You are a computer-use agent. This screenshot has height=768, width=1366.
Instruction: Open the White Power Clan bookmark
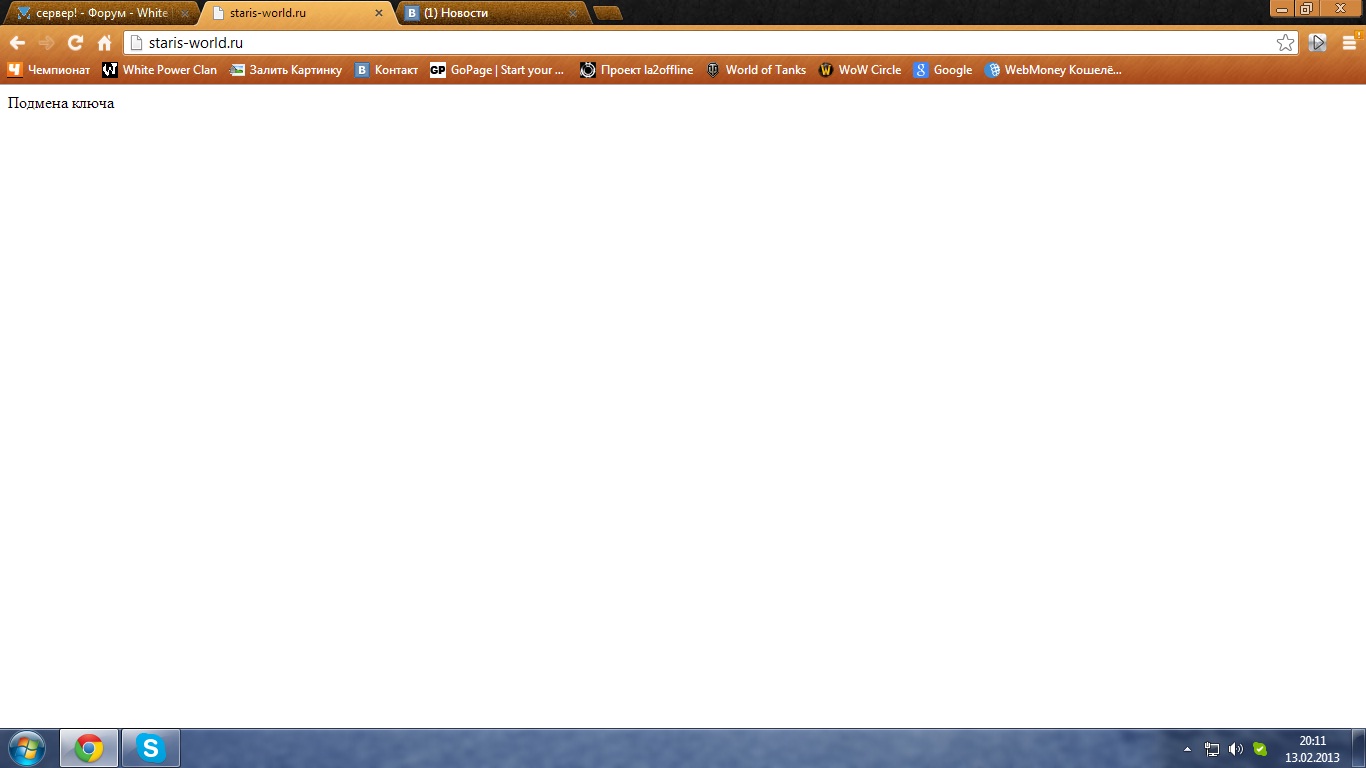point(160,70)
